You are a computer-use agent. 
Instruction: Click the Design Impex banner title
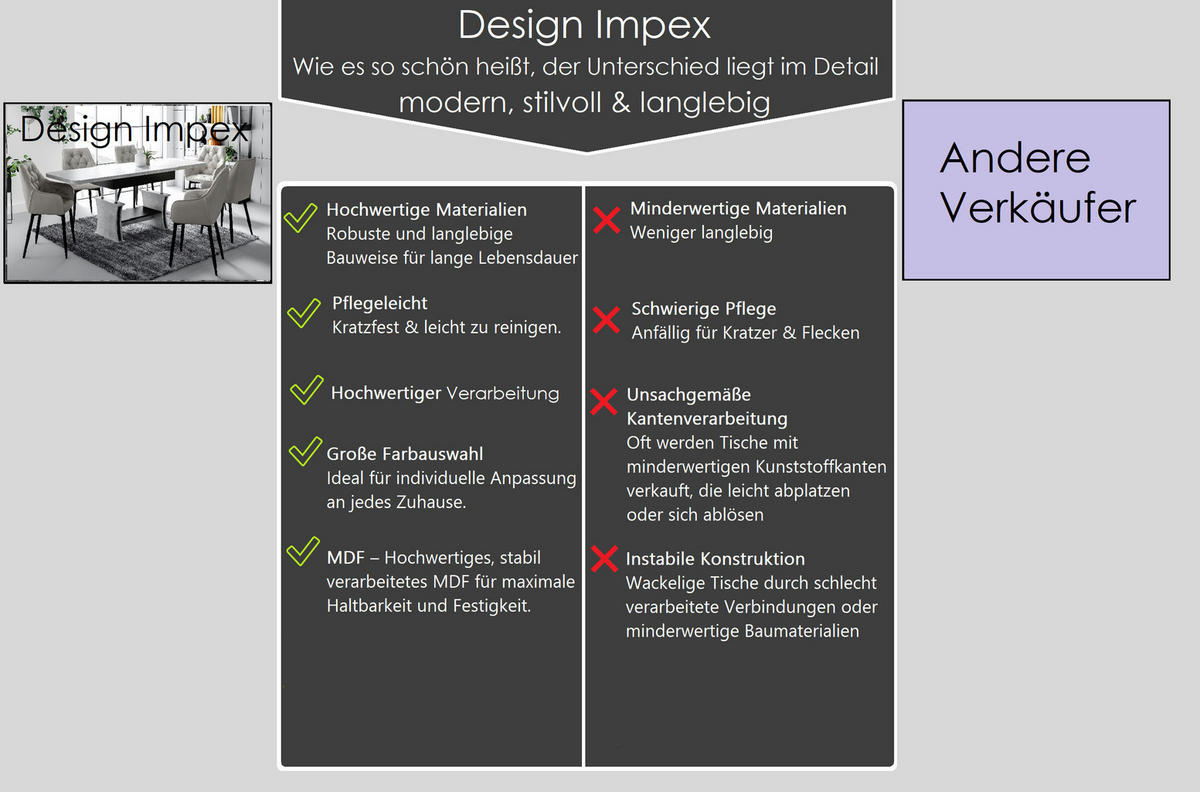[585, 25]
